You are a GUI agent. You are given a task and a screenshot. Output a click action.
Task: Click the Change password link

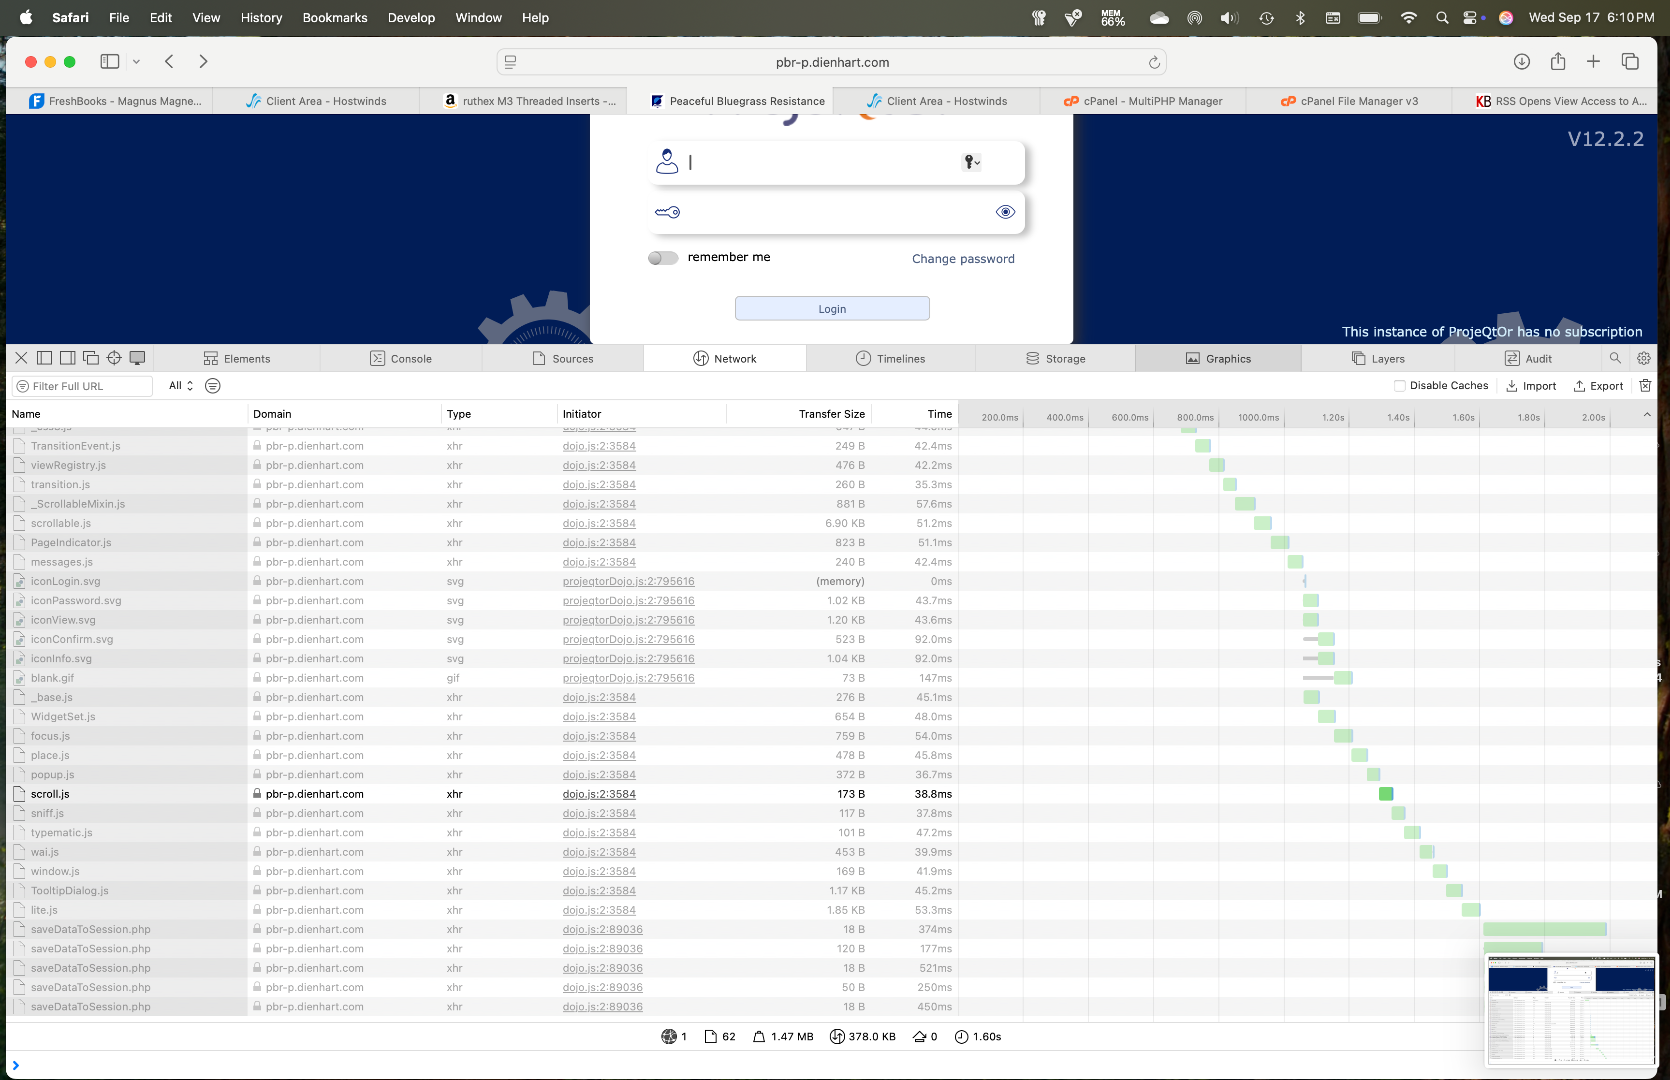(962, 259)
